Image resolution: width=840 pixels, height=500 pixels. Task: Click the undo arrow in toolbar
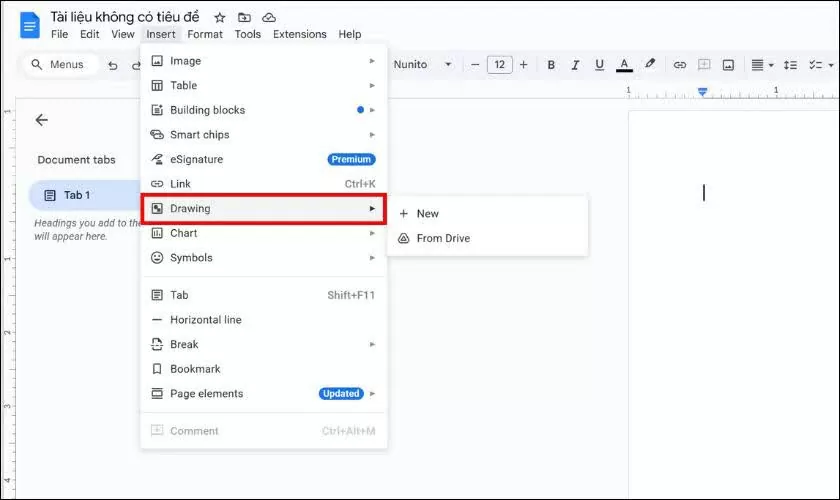coord(112,65)
